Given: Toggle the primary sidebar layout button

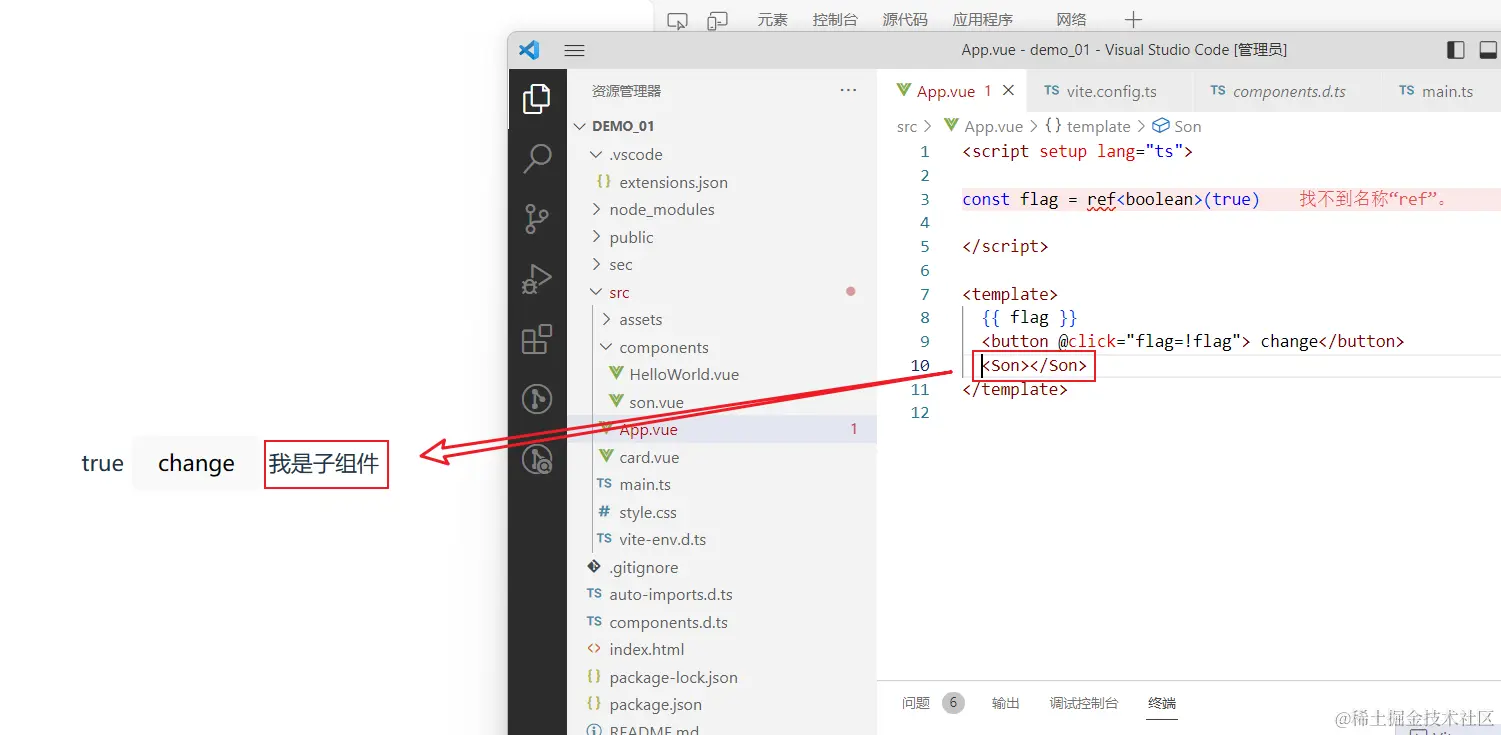Looking at the screenshot, I should coord(1456,50).
